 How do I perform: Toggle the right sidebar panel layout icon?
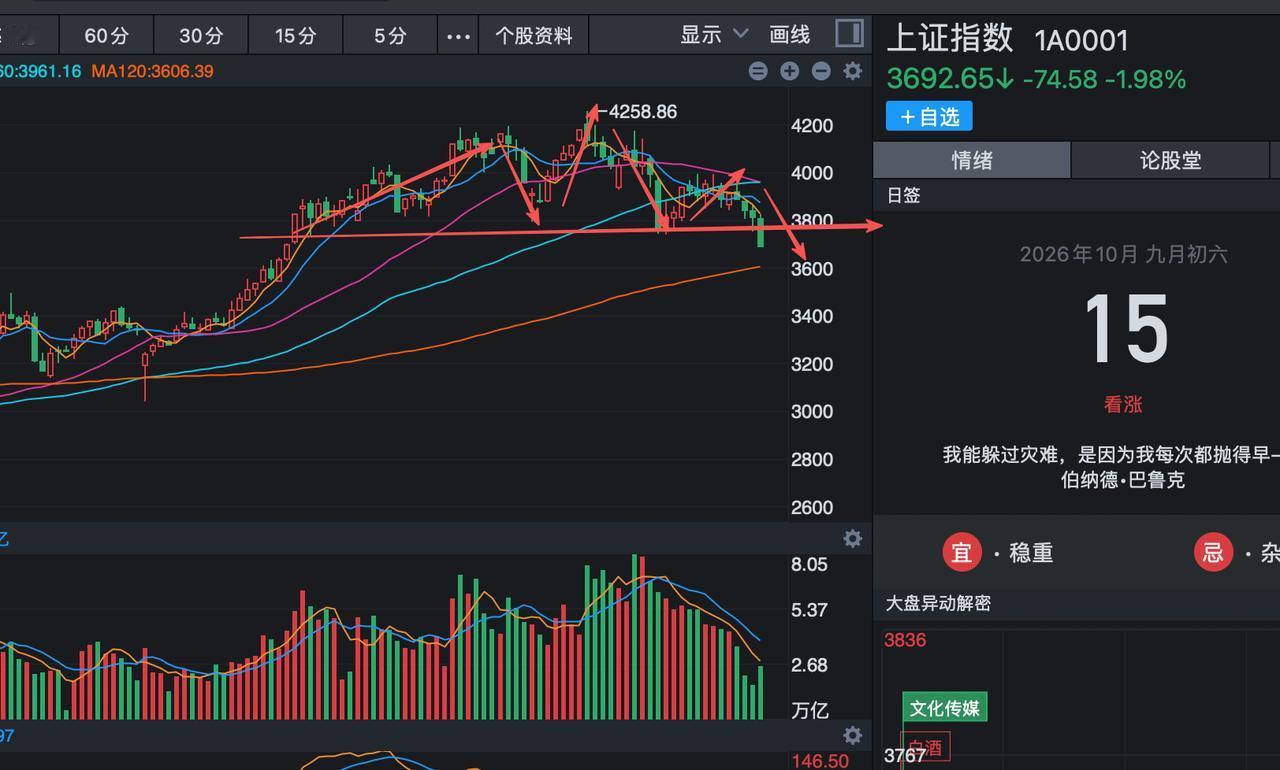(x=849, y=34)
